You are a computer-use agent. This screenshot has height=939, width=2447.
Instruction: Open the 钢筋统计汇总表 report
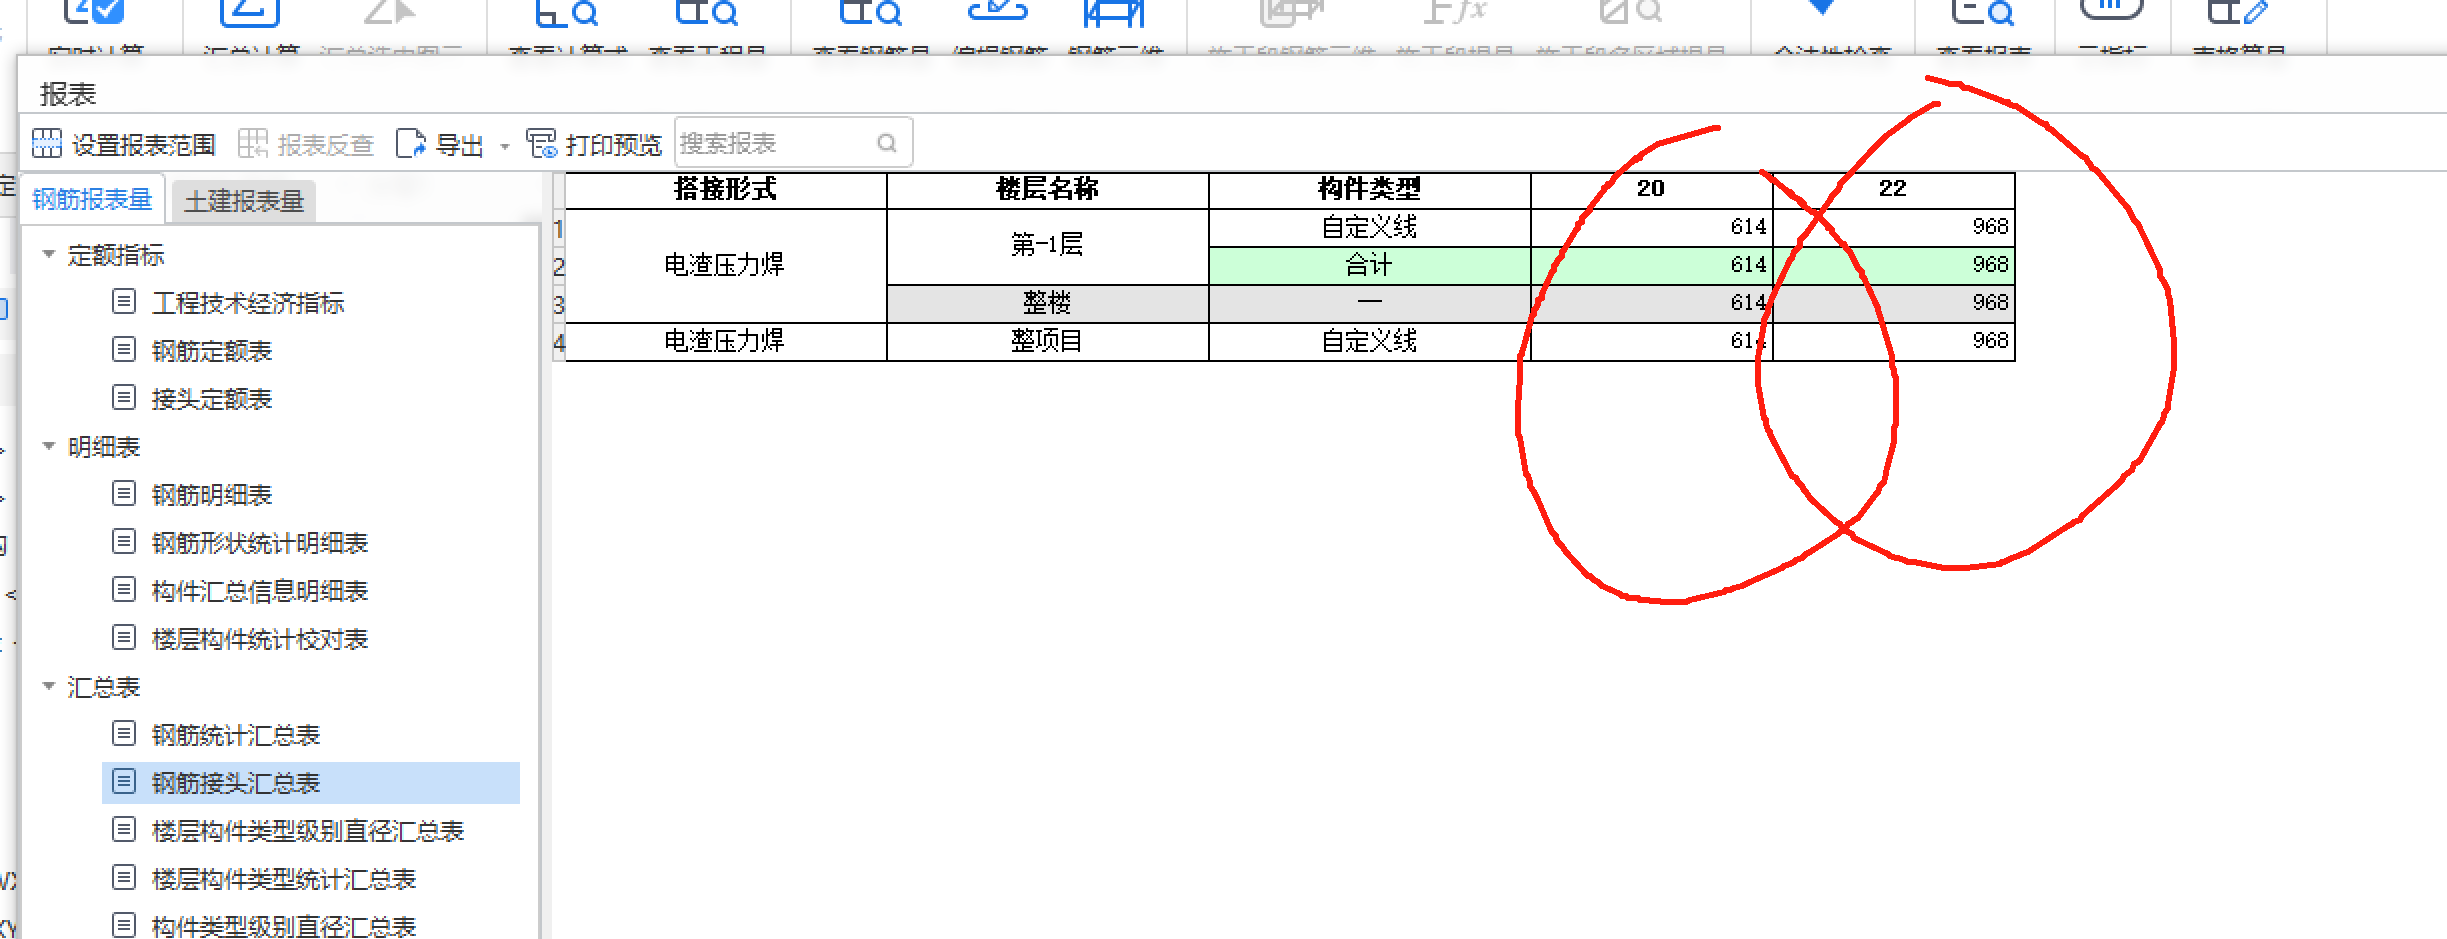[x=236, y=734]
